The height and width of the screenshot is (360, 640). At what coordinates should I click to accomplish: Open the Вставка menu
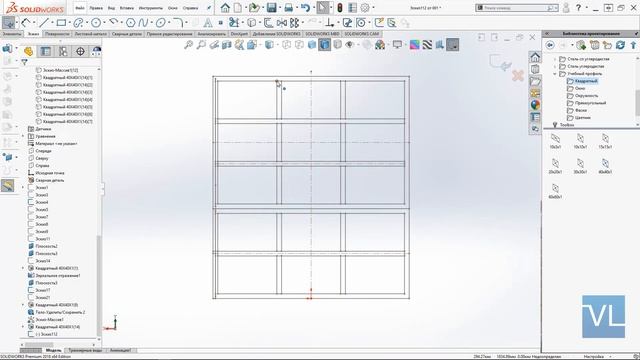click(127, 8)
